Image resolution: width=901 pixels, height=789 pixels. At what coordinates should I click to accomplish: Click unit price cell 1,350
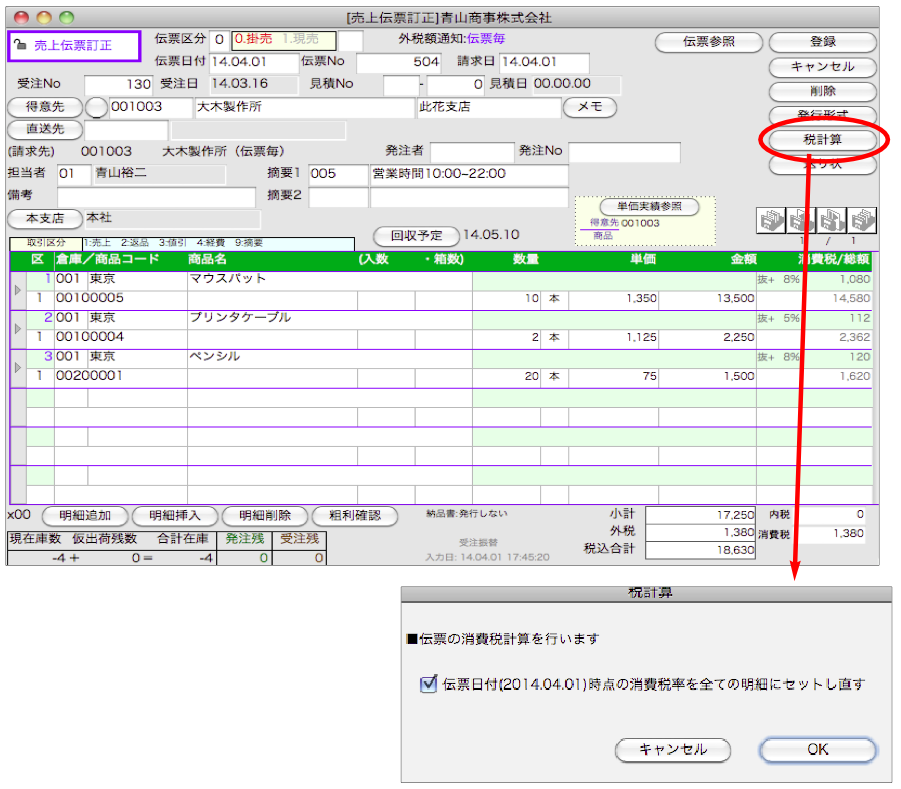(613, 298)
